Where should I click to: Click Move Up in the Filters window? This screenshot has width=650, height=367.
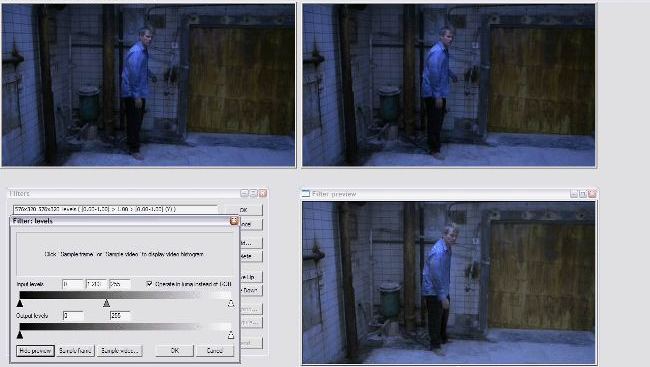point(251,277)
